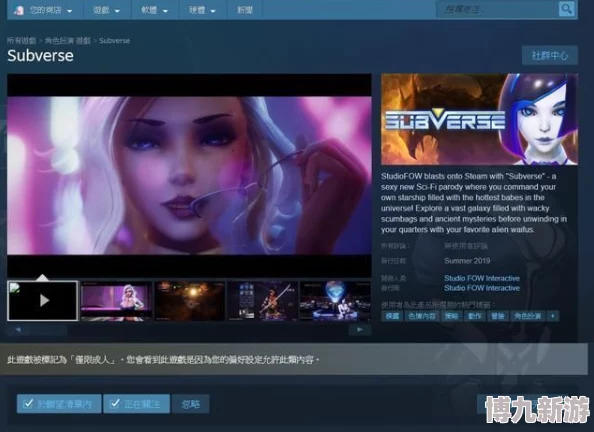Click the 忽略 ignore button
594x432 pixels.
click(191, 404)
